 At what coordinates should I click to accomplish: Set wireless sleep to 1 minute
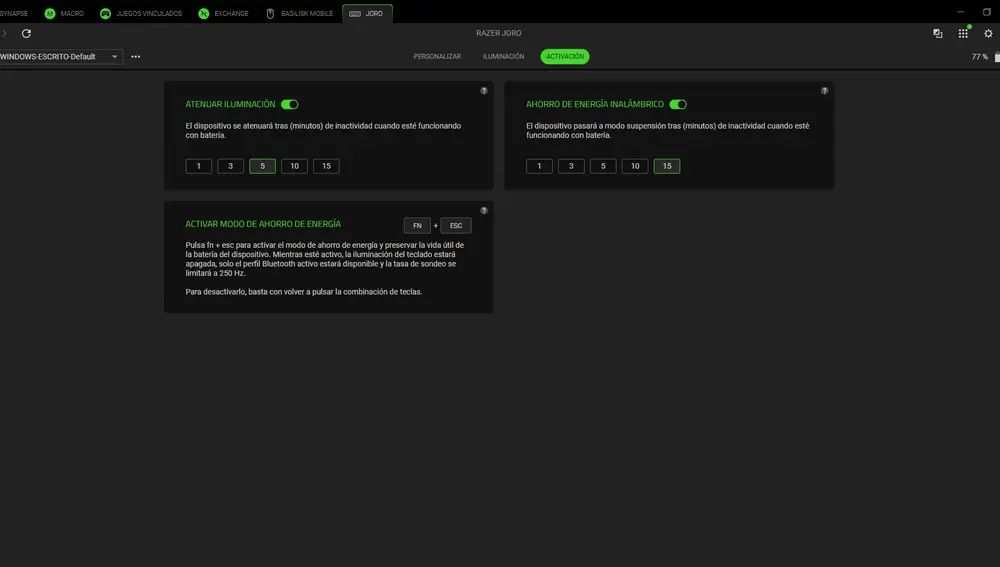[x=539, y=166]
